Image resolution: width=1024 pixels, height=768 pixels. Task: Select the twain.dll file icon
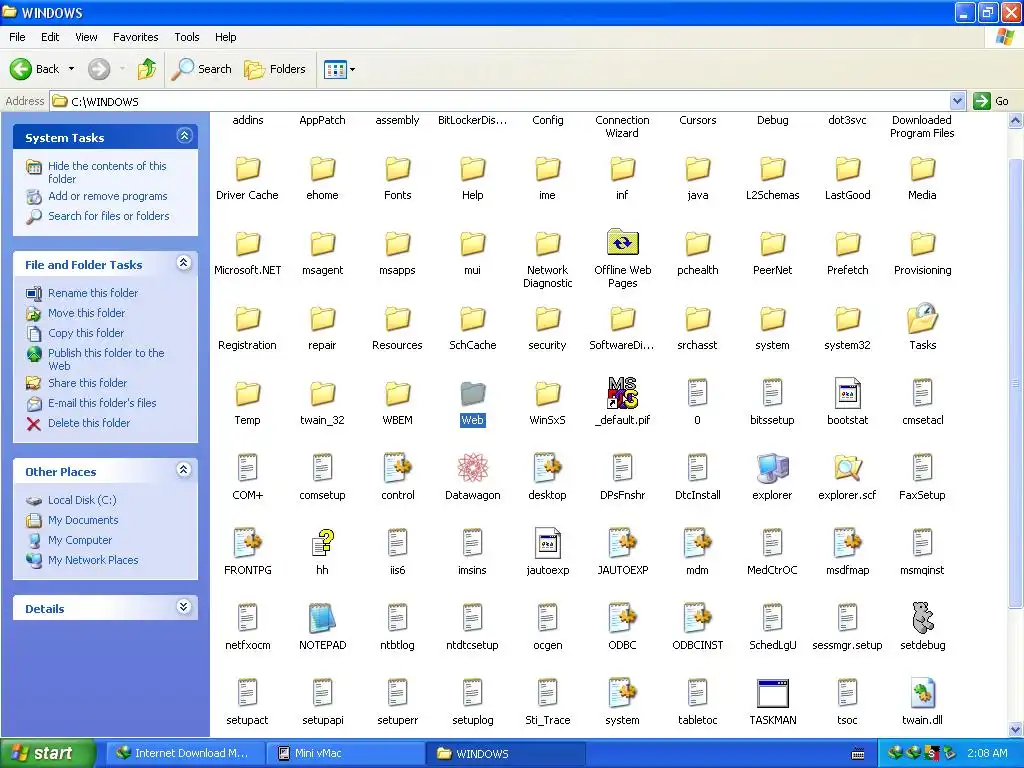922,693
